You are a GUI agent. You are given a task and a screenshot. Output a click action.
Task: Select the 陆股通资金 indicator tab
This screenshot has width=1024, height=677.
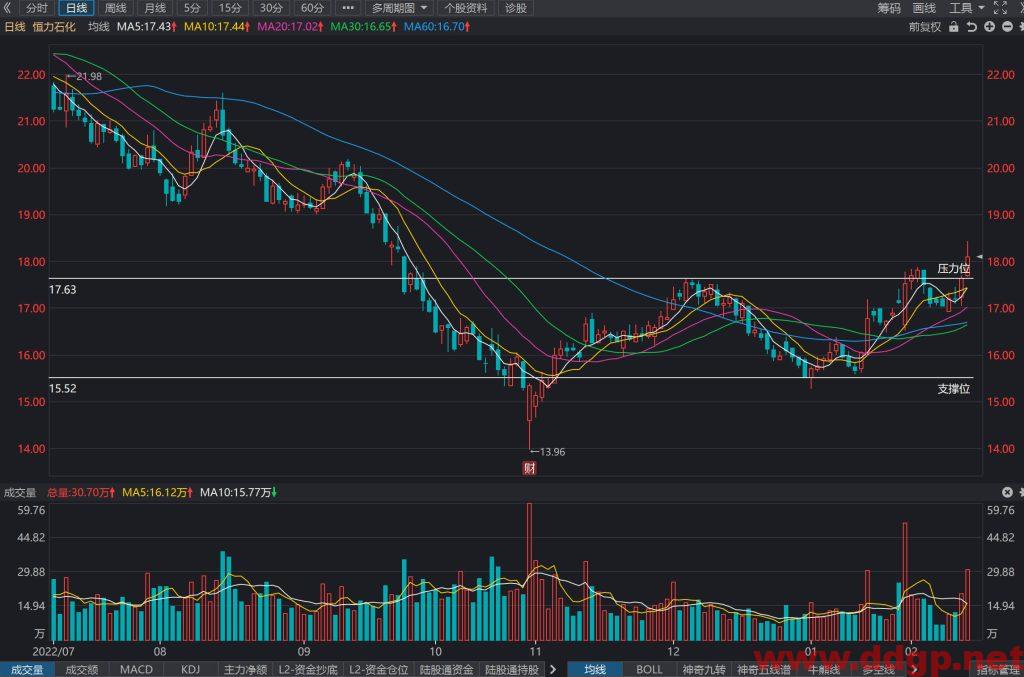coord(447,670)
